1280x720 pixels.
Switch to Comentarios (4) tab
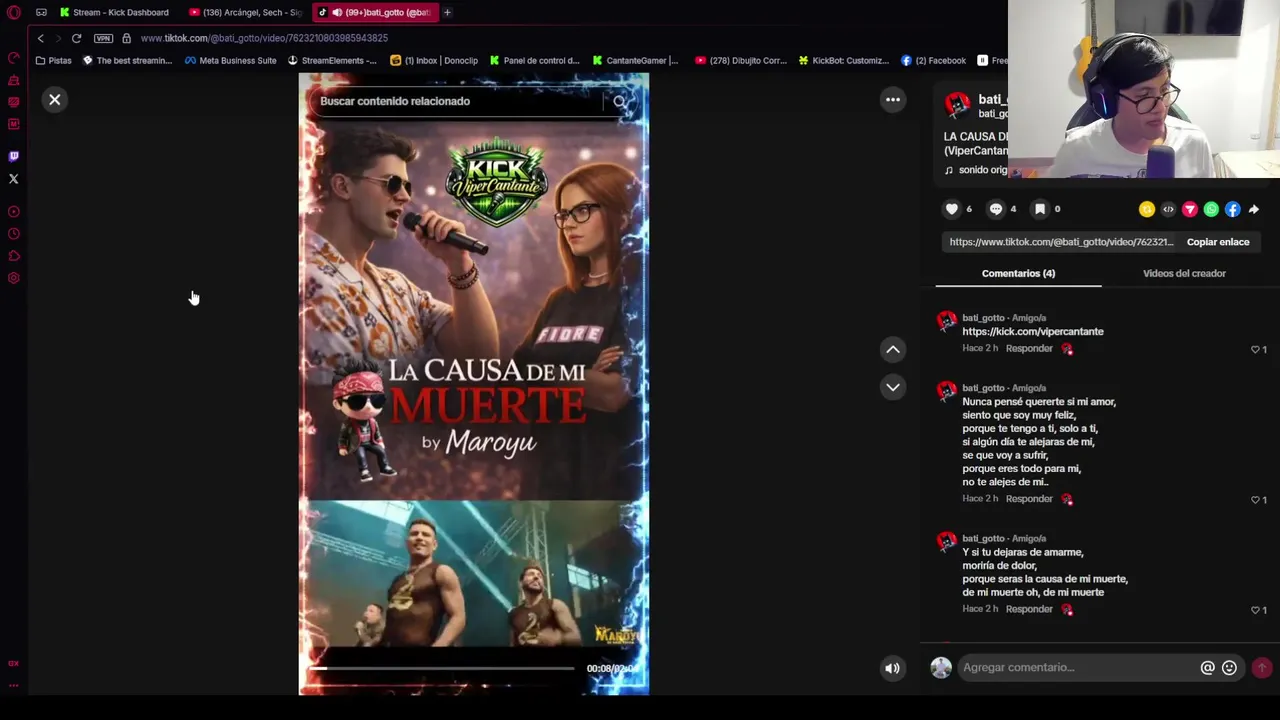(1018, 273)
